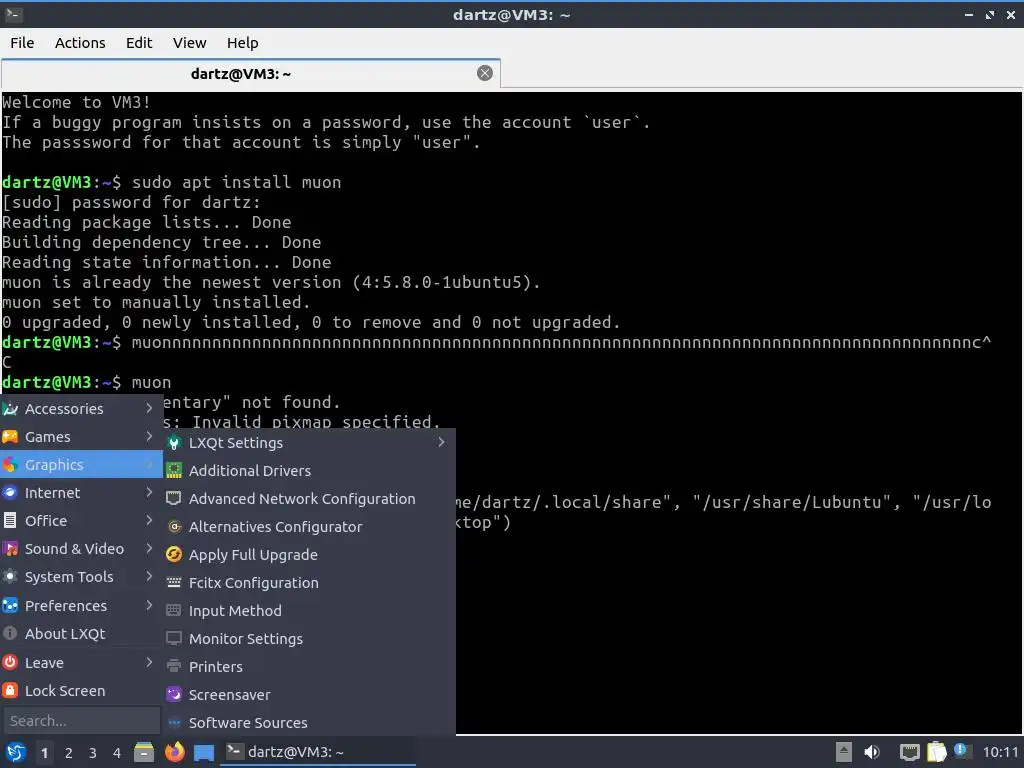Expand the Leave submenu arrow
This screenshot has width=1024, height=768.
point(149,662)
